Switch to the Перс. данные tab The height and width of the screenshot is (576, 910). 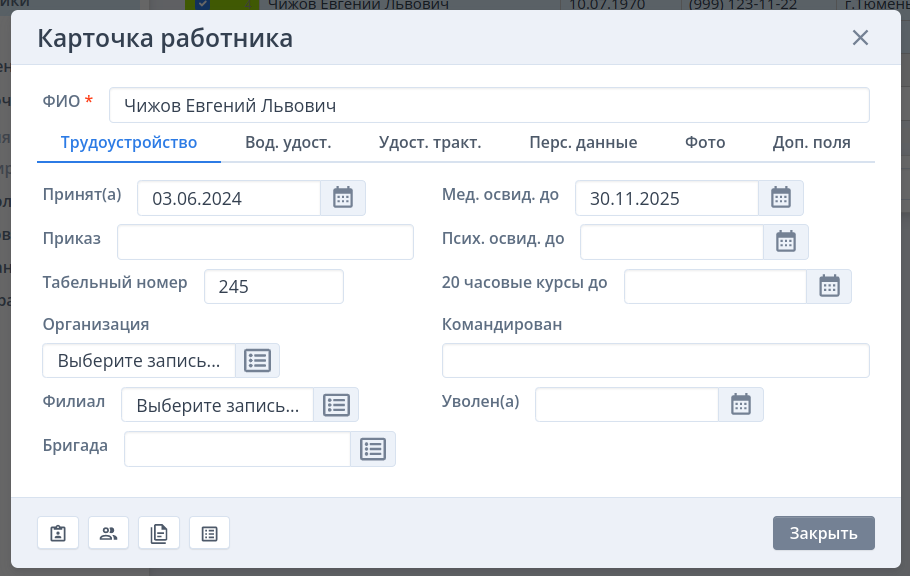(x=583, y=142)
